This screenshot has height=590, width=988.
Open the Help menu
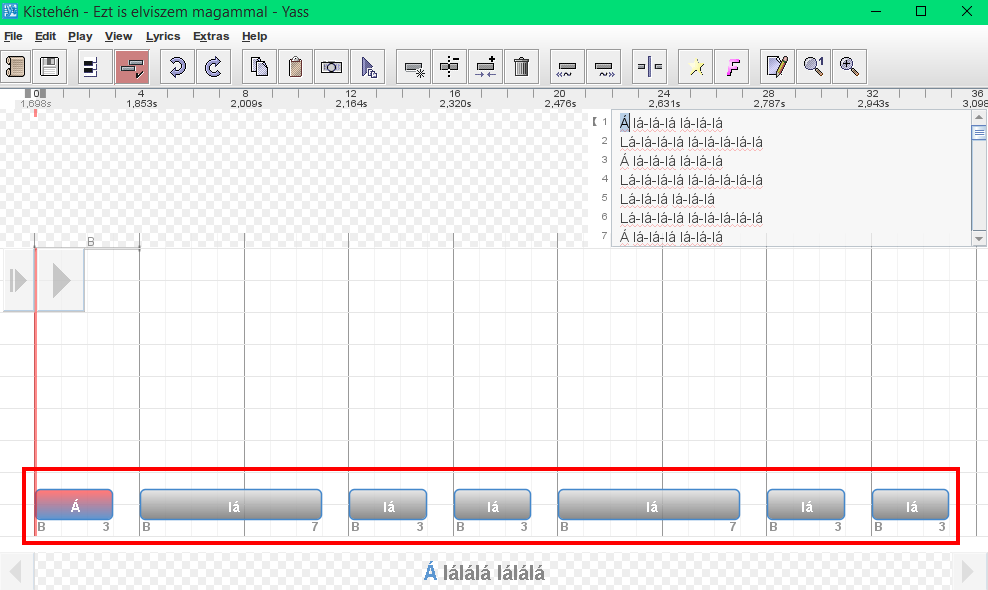click(255, 36)
